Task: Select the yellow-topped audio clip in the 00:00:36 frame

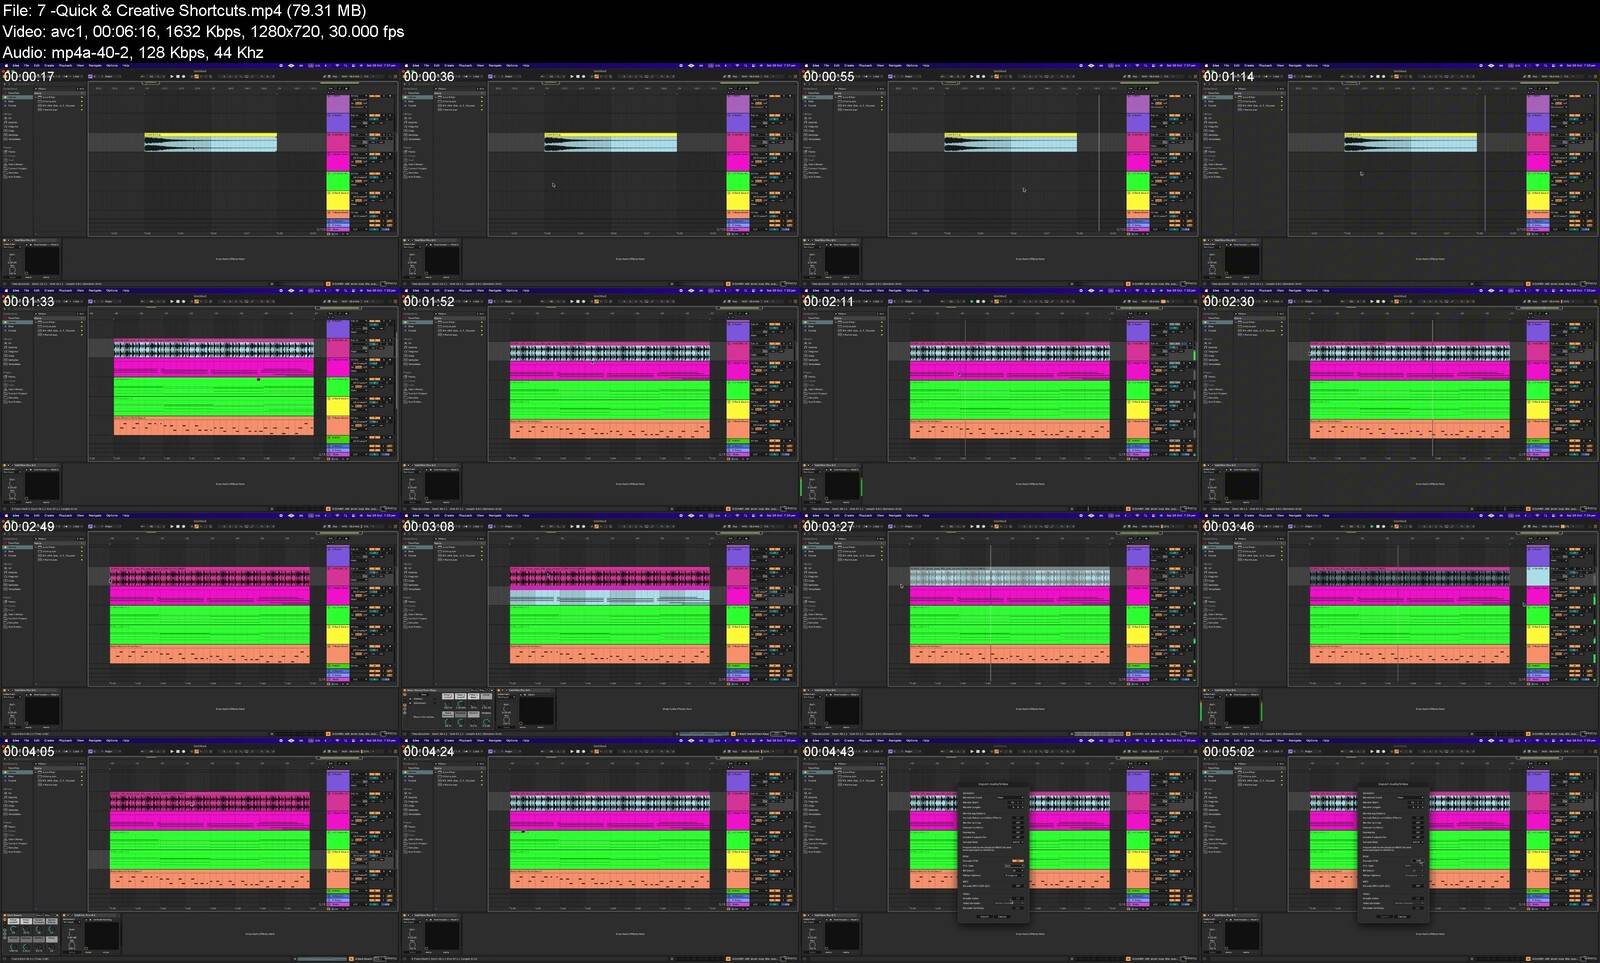Action: [610, 142]
